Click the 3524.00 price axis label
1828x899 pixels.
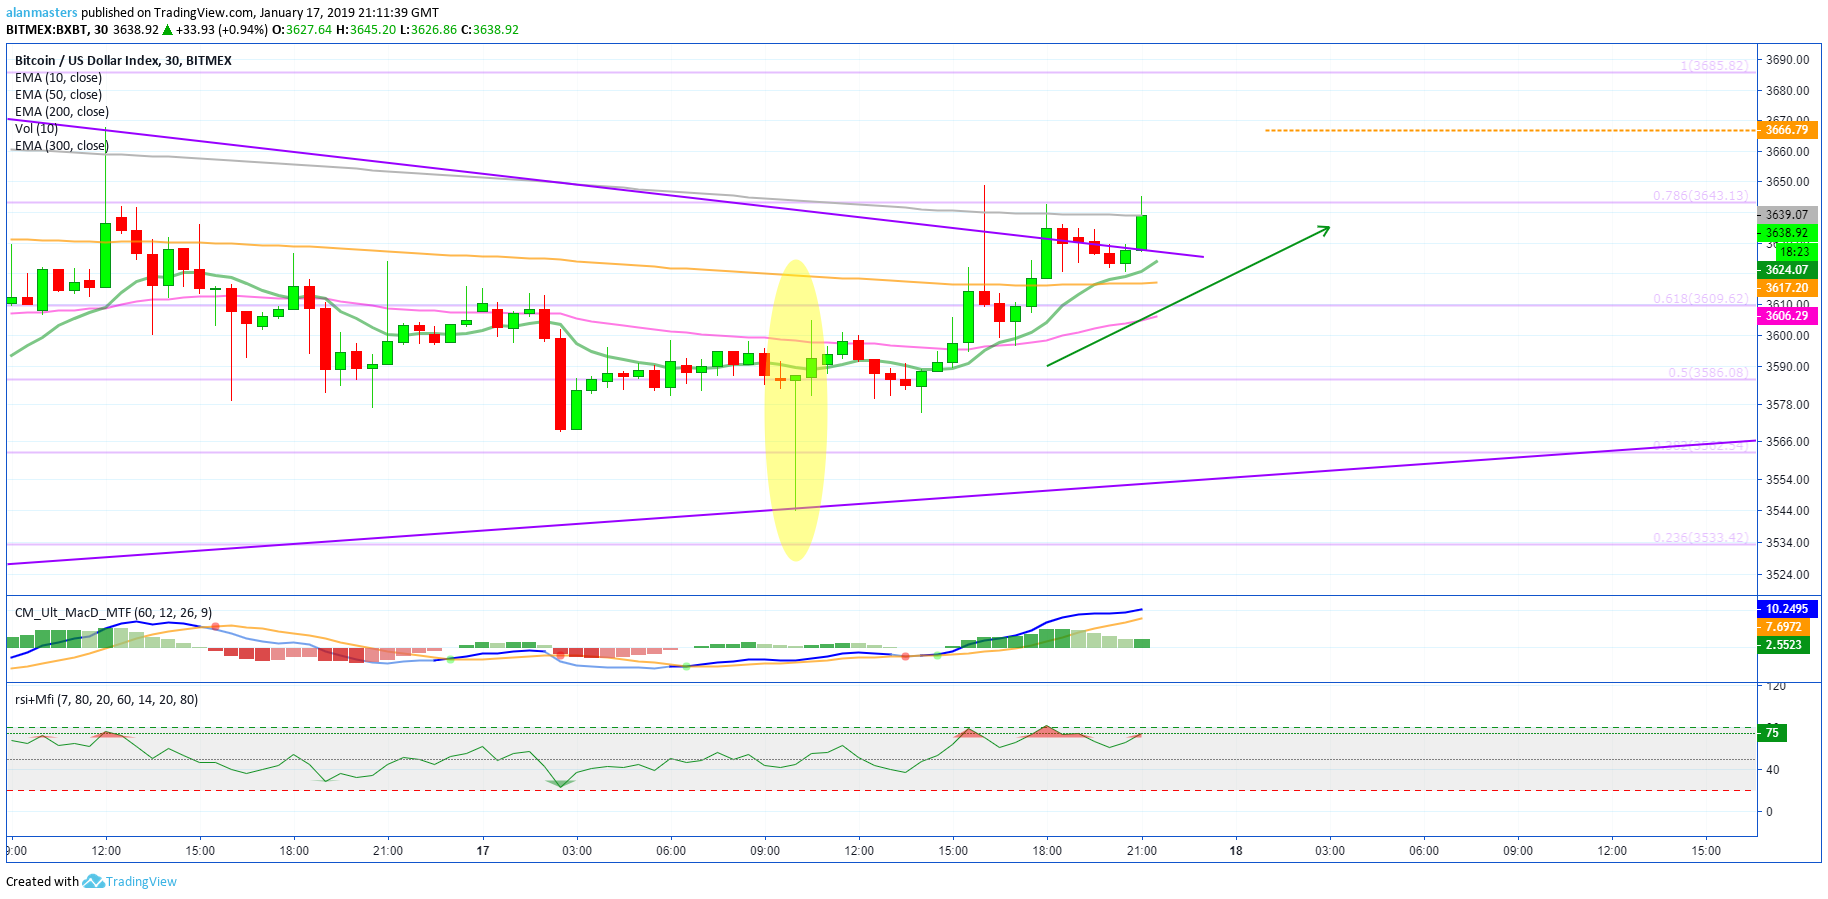pos(1787,575)
